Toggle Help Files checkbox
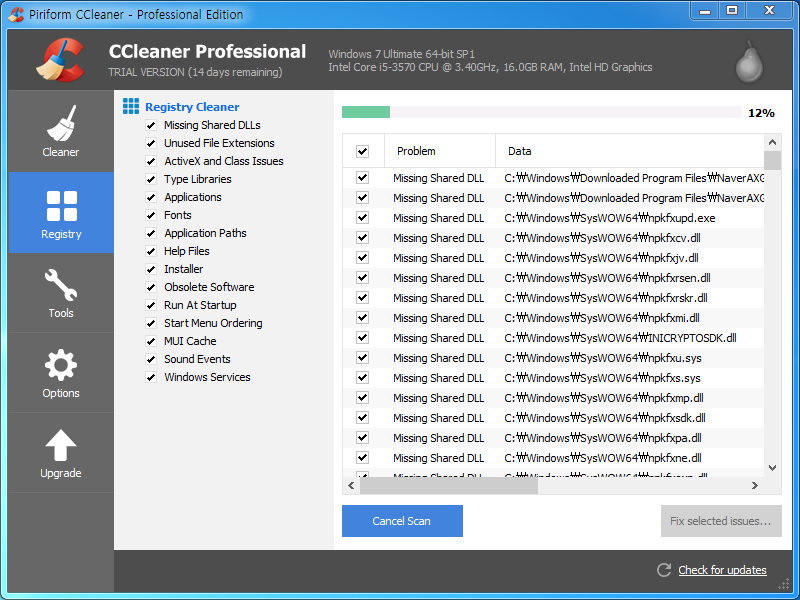This screenshot has width=800, height=600. click(151, 251)
